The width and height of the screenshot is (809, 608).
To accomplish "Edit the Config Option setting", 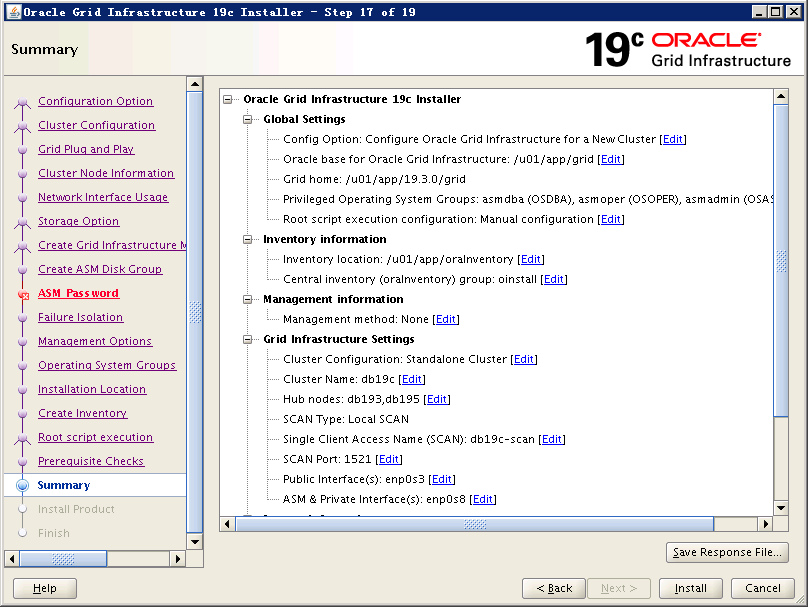I will pos(673,139).
